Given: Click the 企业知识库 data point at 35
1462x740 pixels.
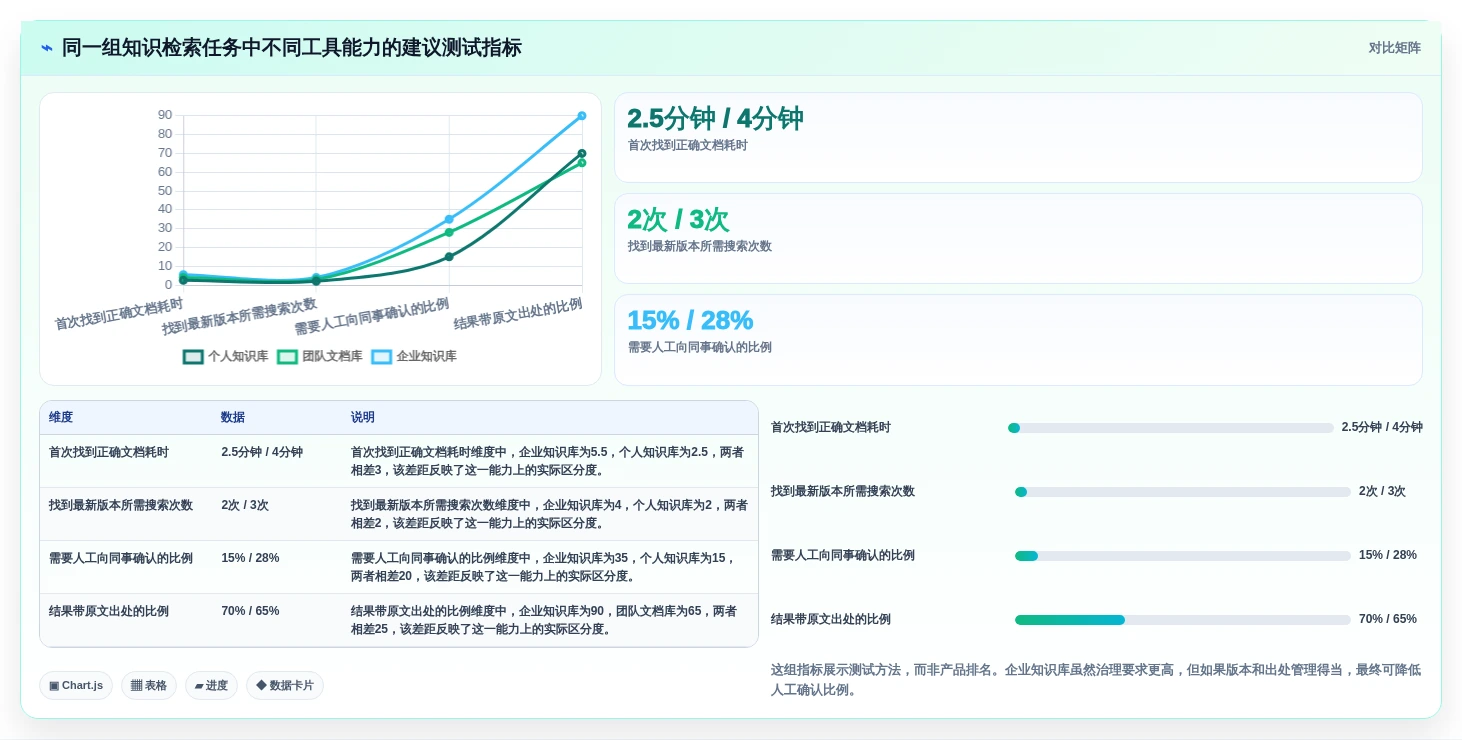Looking at the screenshot, I should coord(449,219).
